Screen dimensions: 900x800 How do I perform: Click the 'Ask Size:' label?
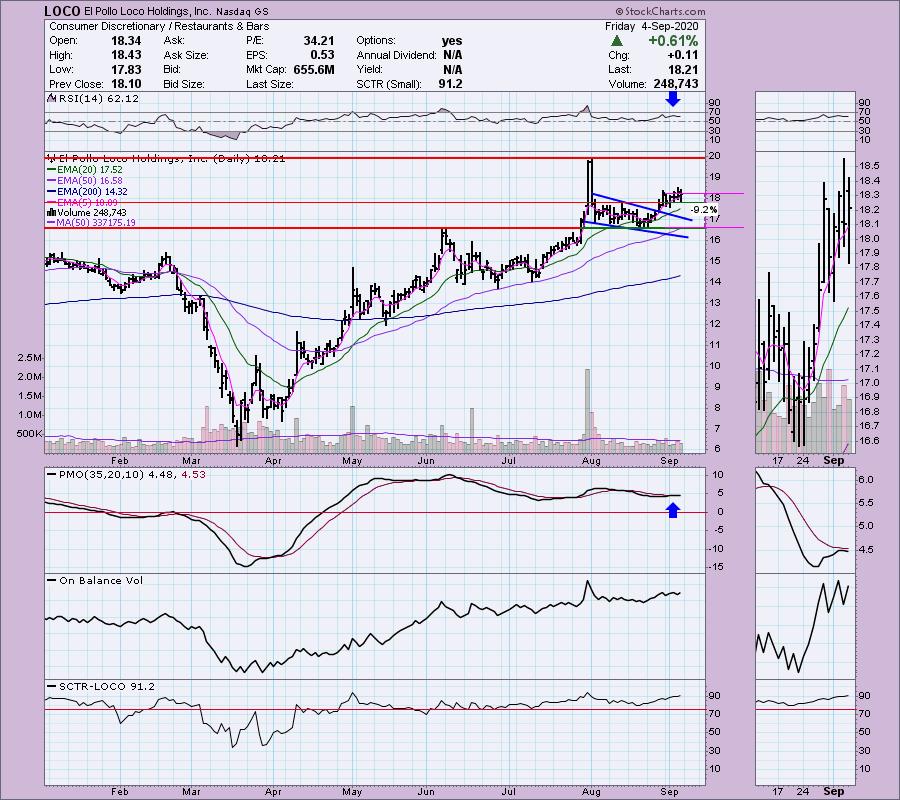[186, 55]
